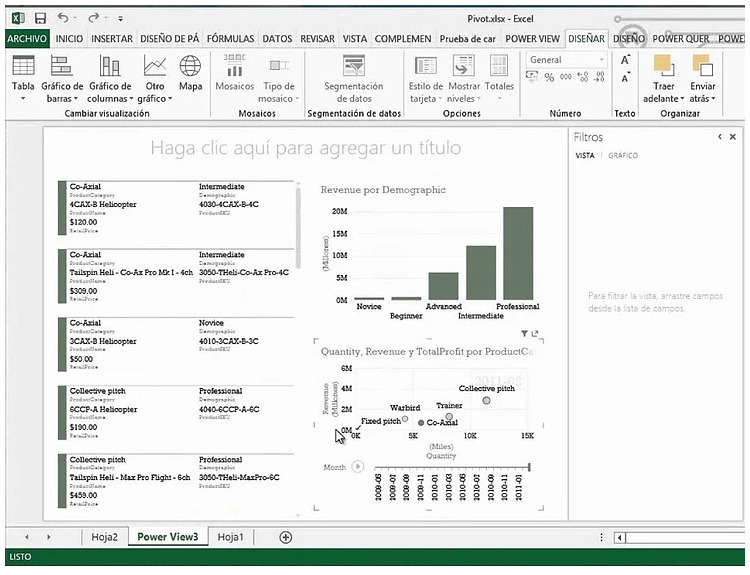Open the ARCHIVO tab
This screenshot has height=575, width=750.
pos(27,39)
